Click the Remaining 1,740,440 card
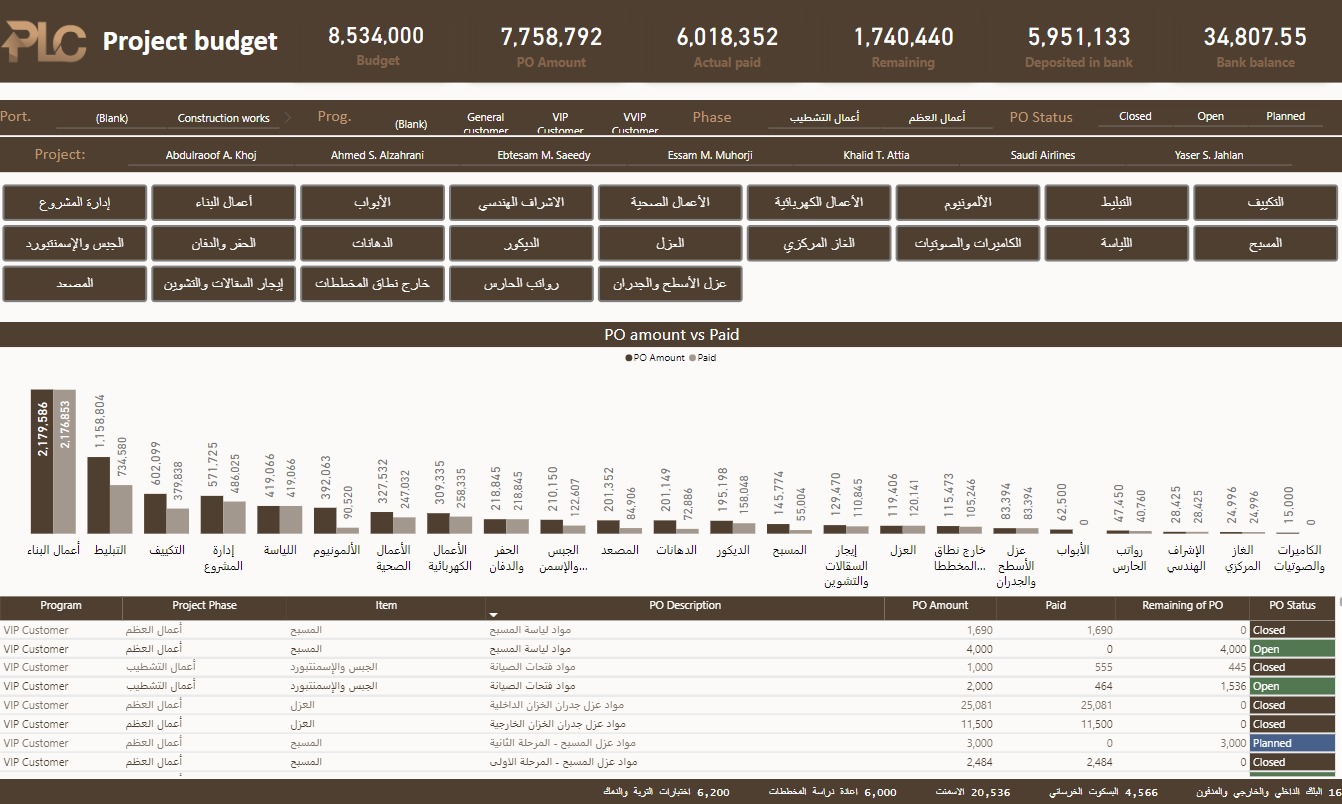 pos(903,47)
